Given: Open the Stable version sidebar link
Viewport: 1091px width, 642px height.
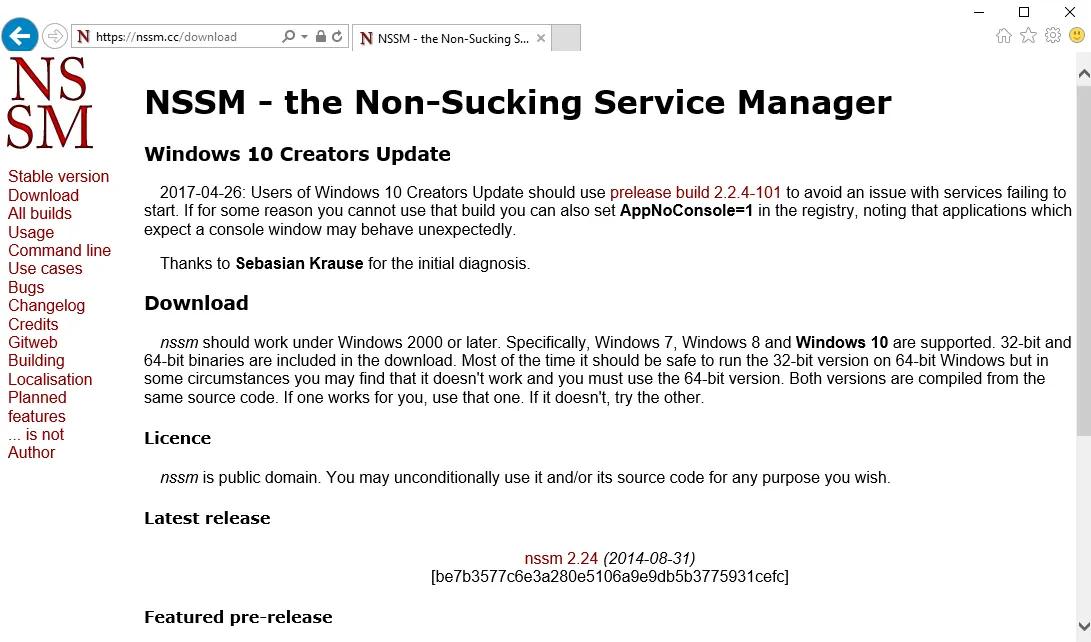Looking at the screenshot, I should click(x=58, y=177).
